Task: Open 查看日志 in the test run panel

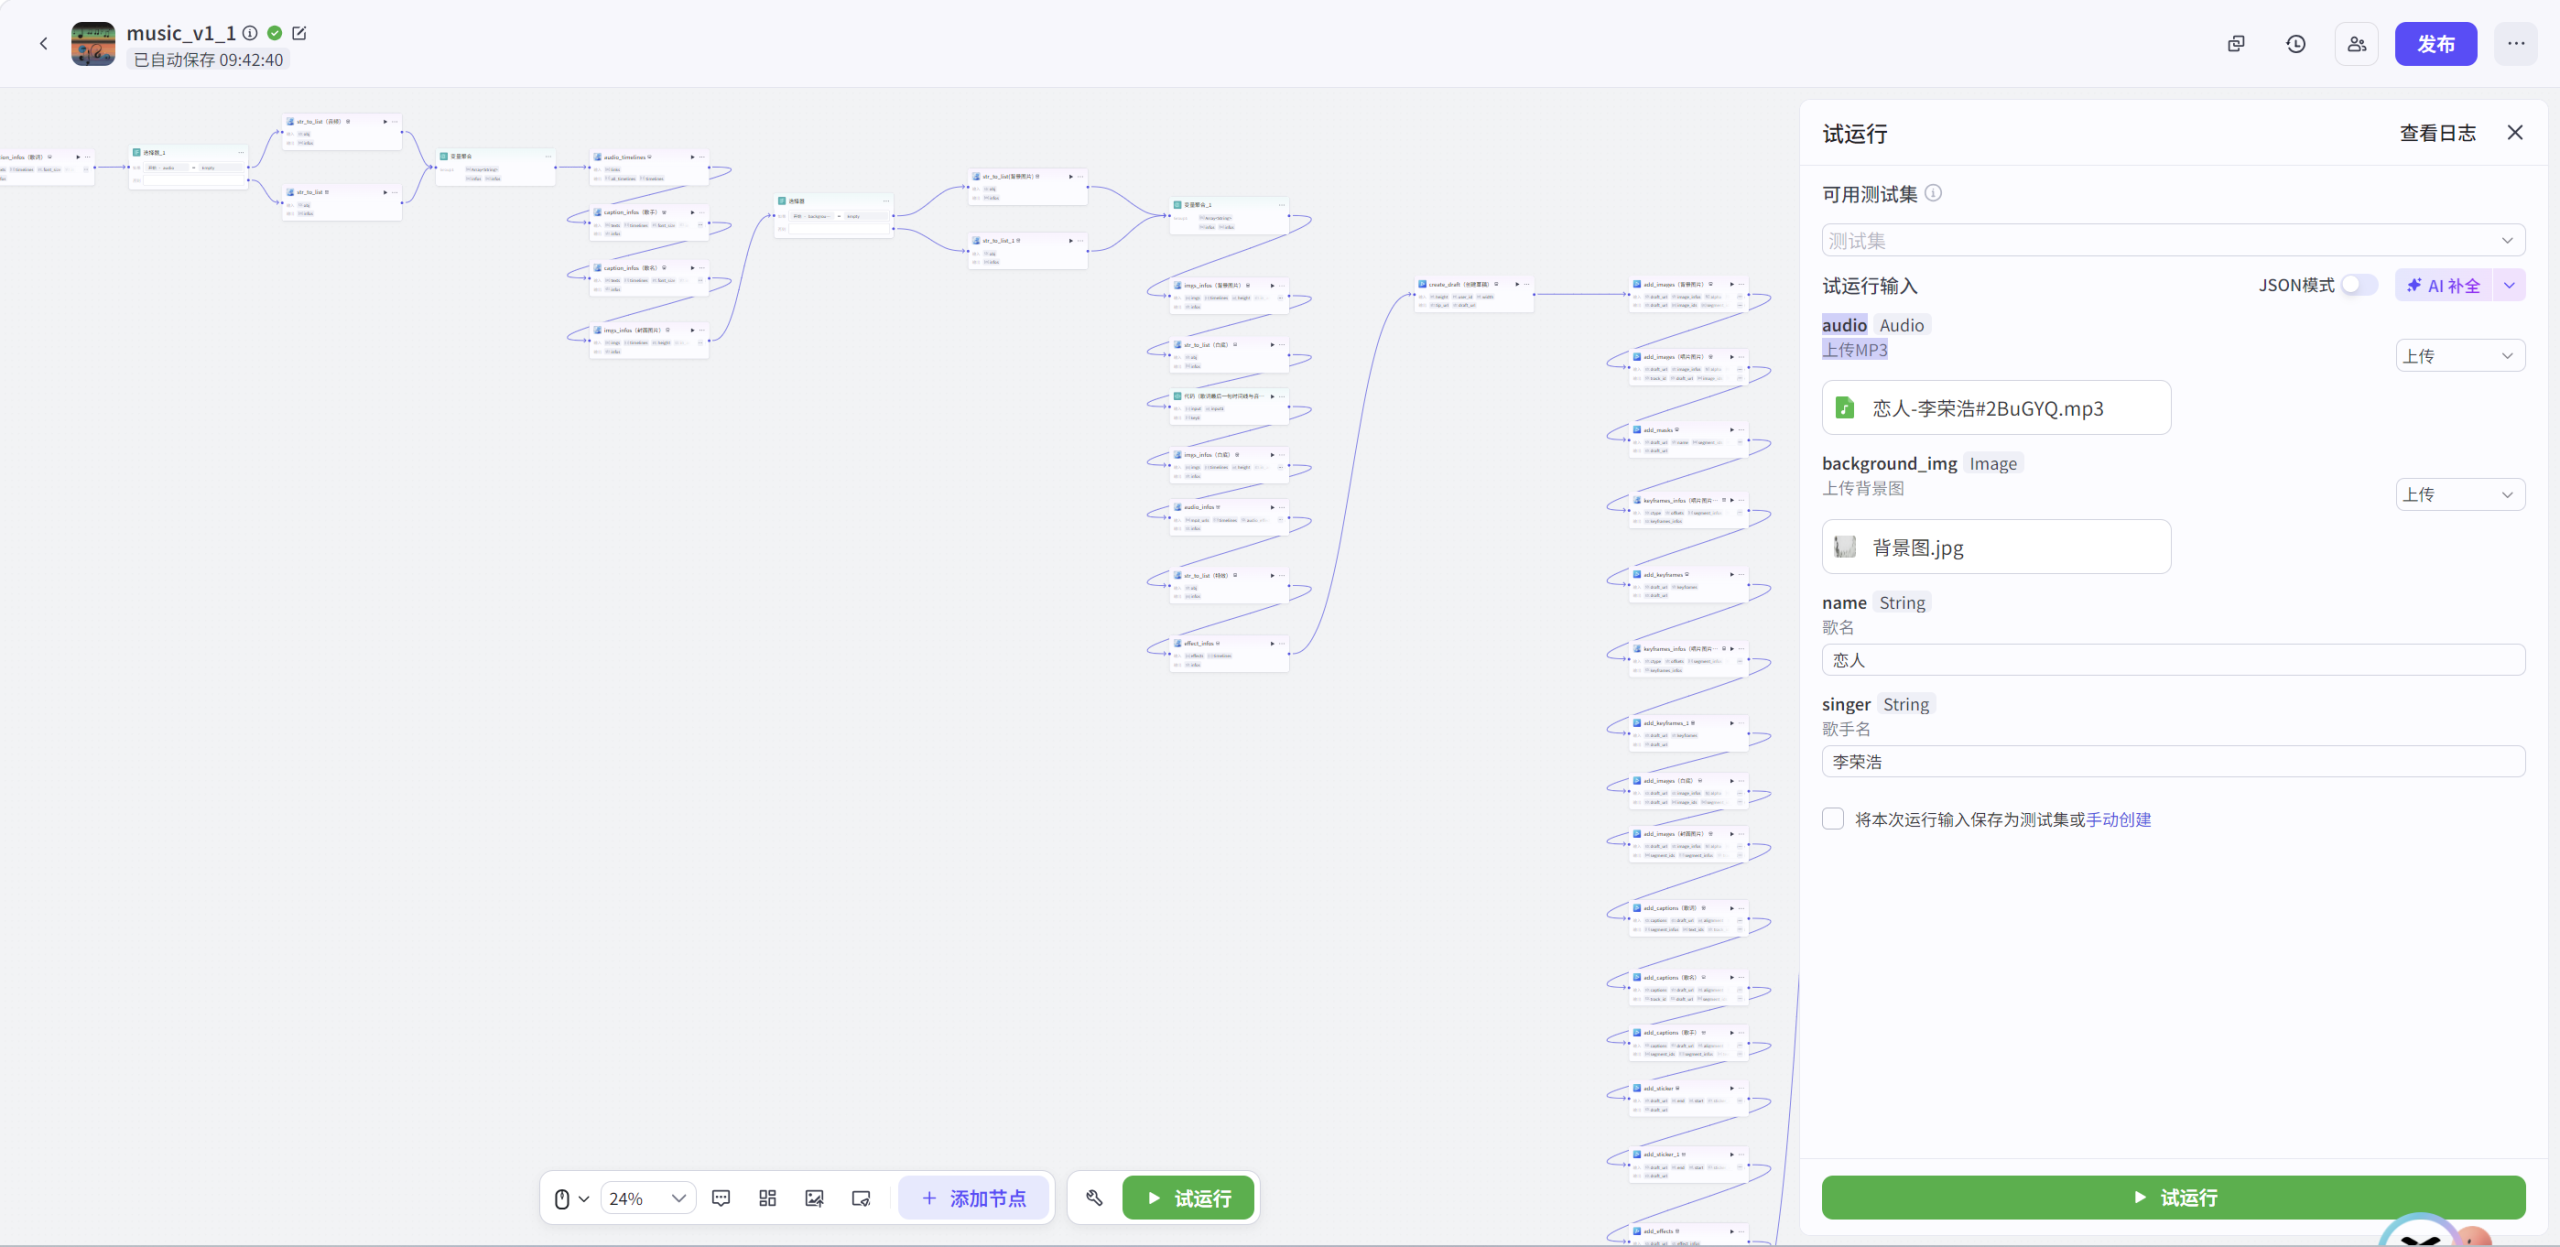Action: pos(2437,133)
